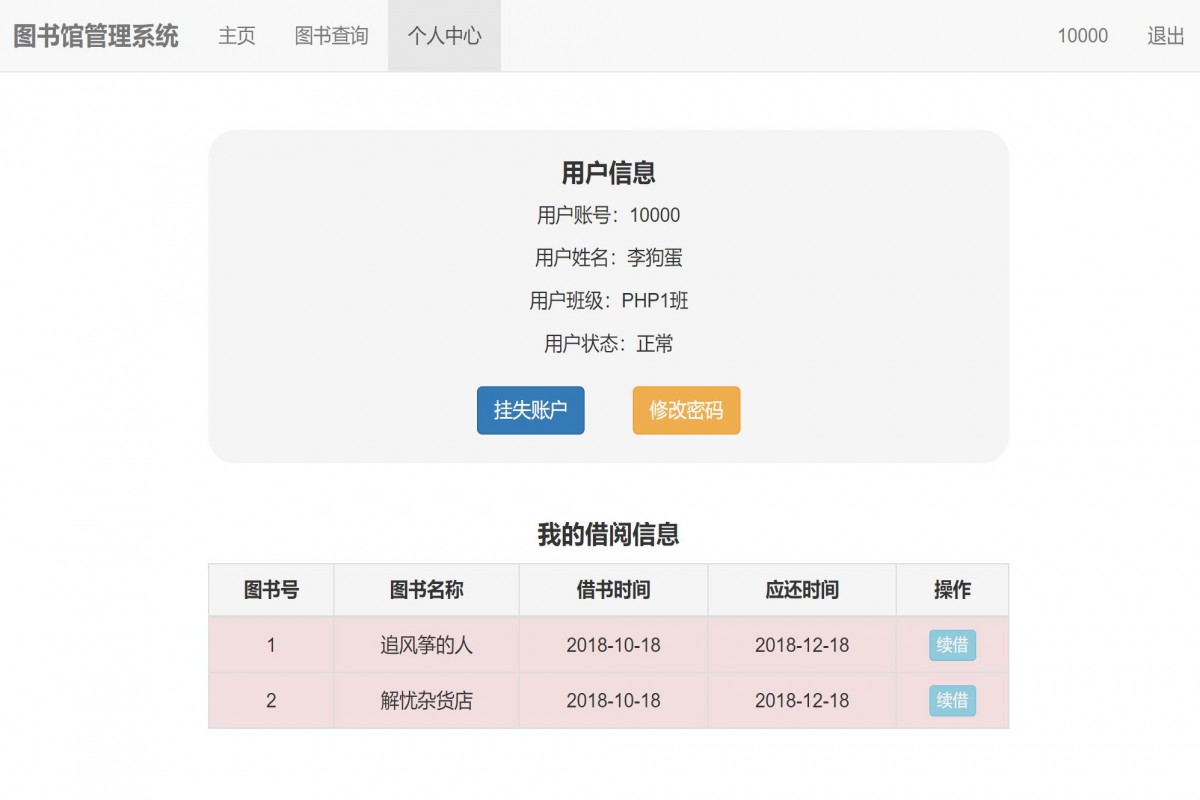1200x800 pixels.
Task: Click 退出 to log out
Action: coord(1164,35)
